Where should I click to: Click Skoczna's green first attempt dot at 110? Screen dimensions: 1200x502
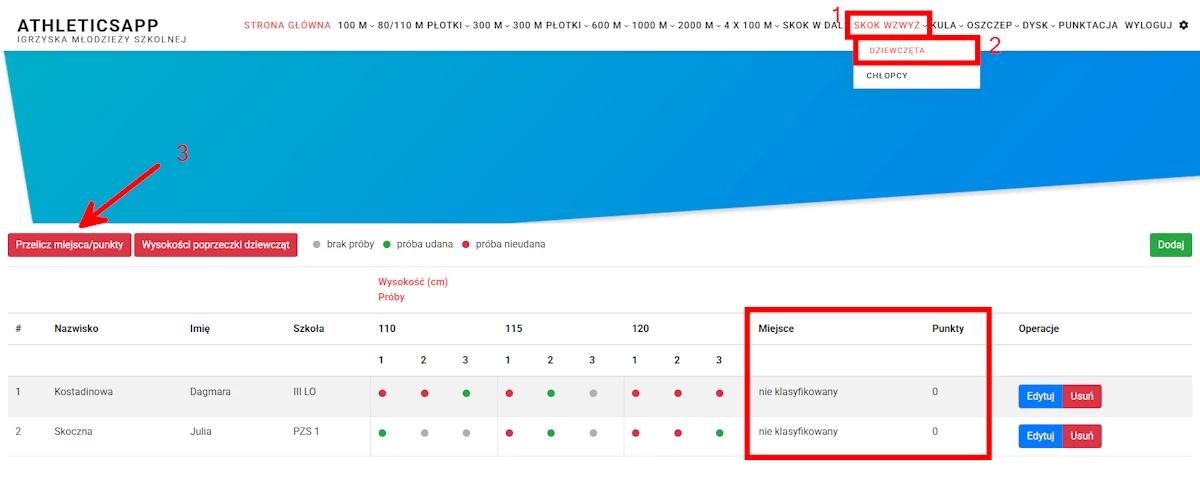(382, 433)
